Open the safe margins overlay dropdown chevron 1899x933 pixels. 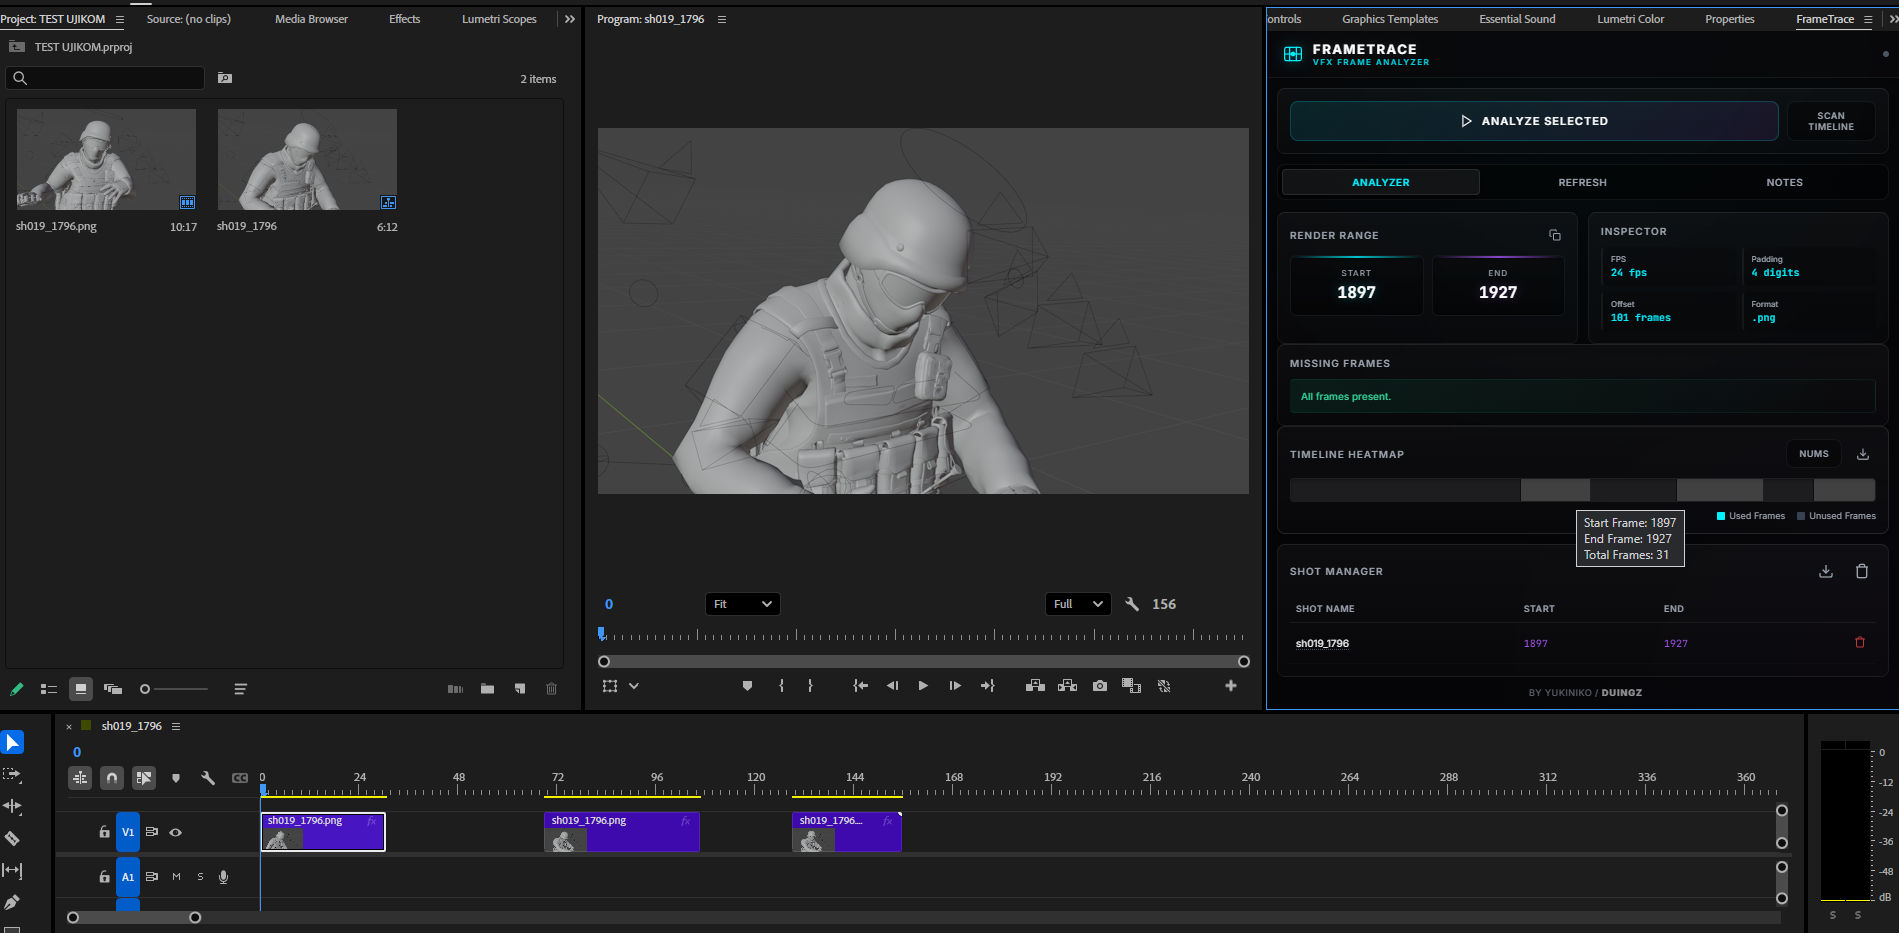click(x=634, y=686)
